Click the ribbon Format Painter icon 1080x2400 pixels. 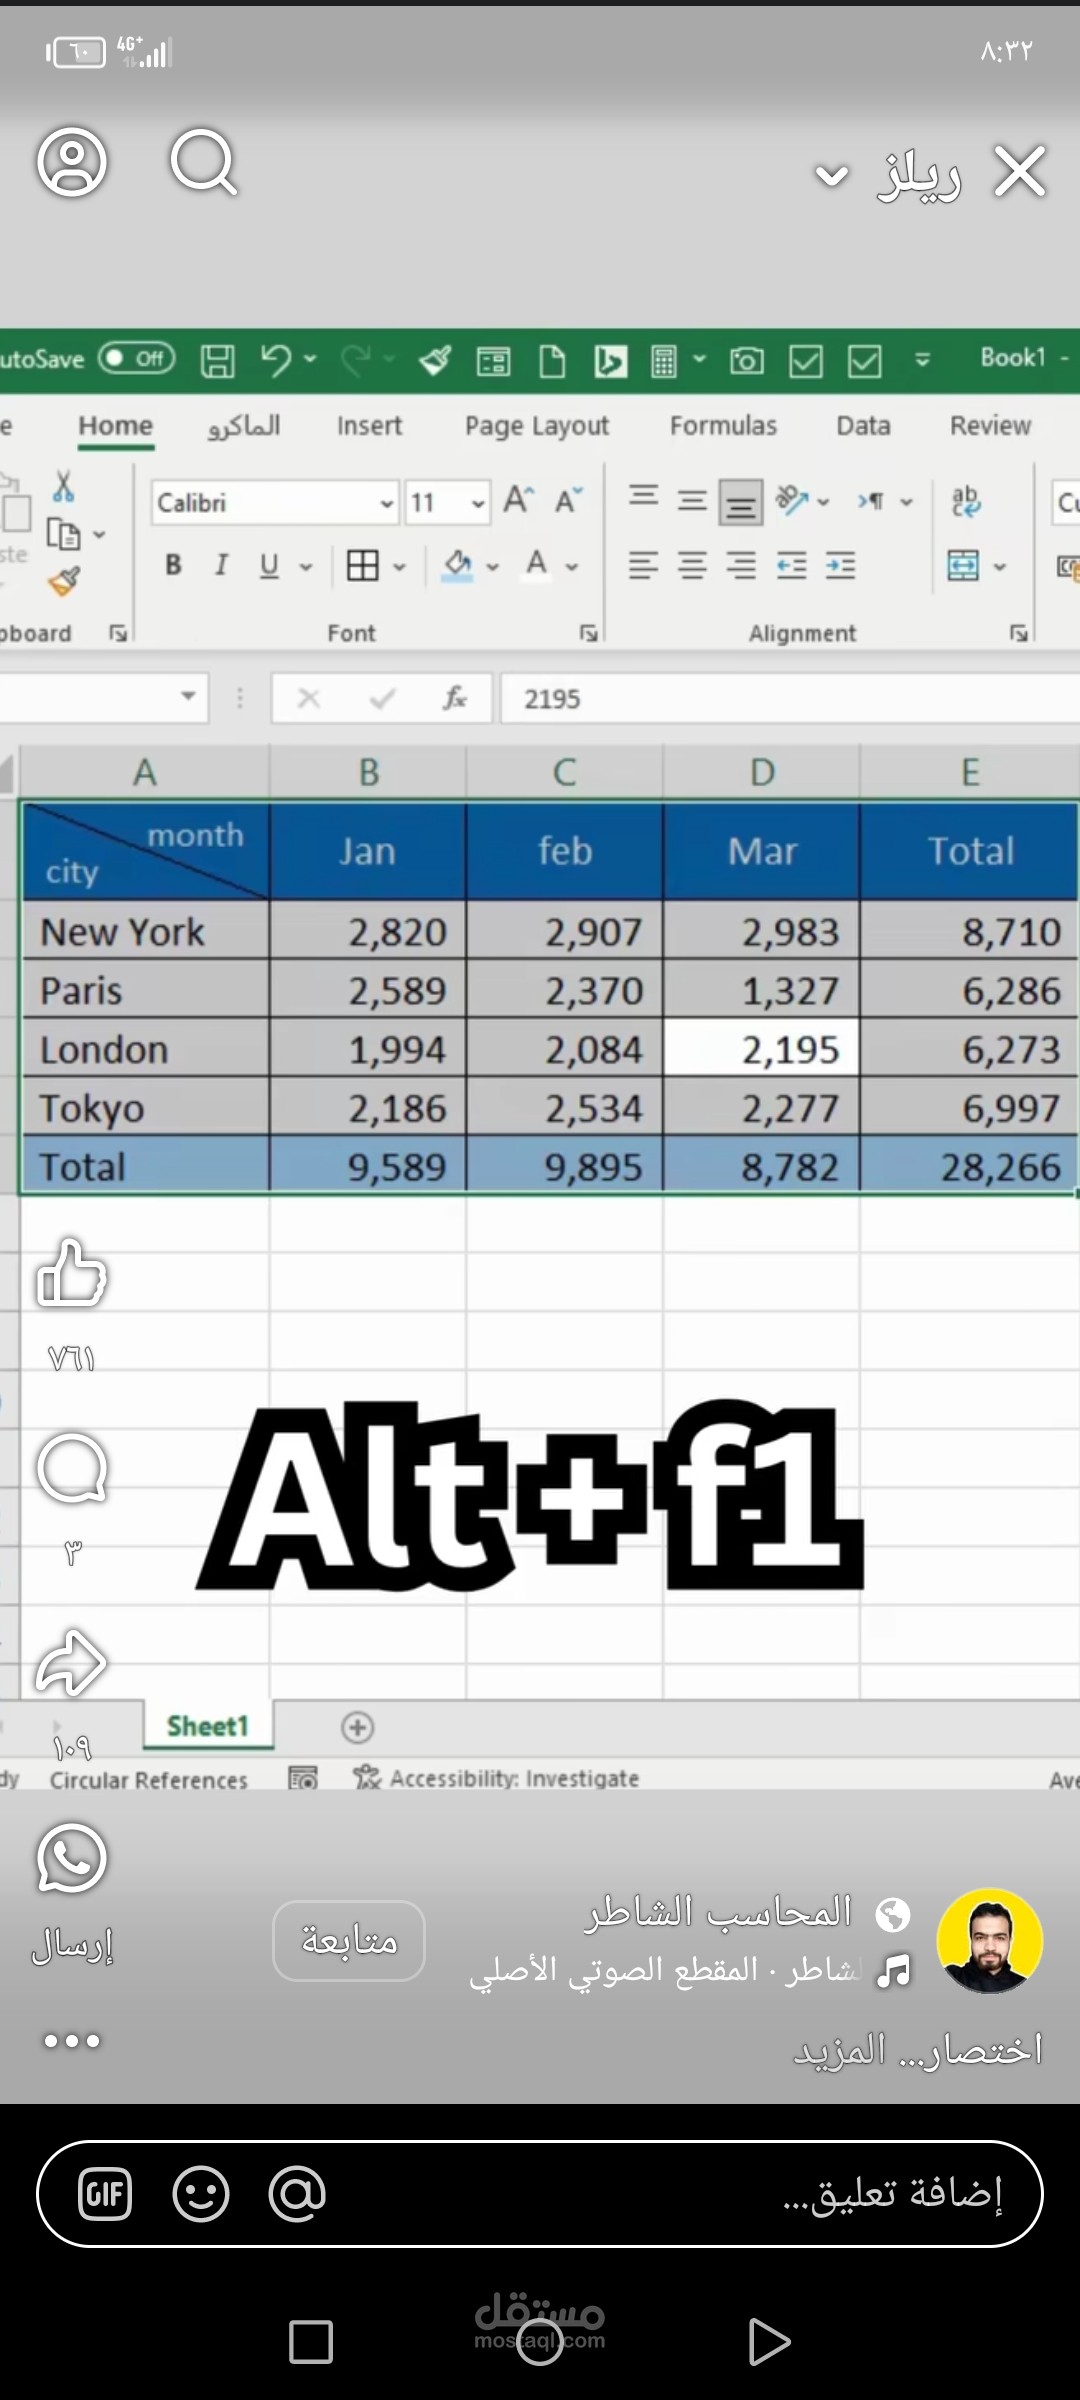coord(64,581)
